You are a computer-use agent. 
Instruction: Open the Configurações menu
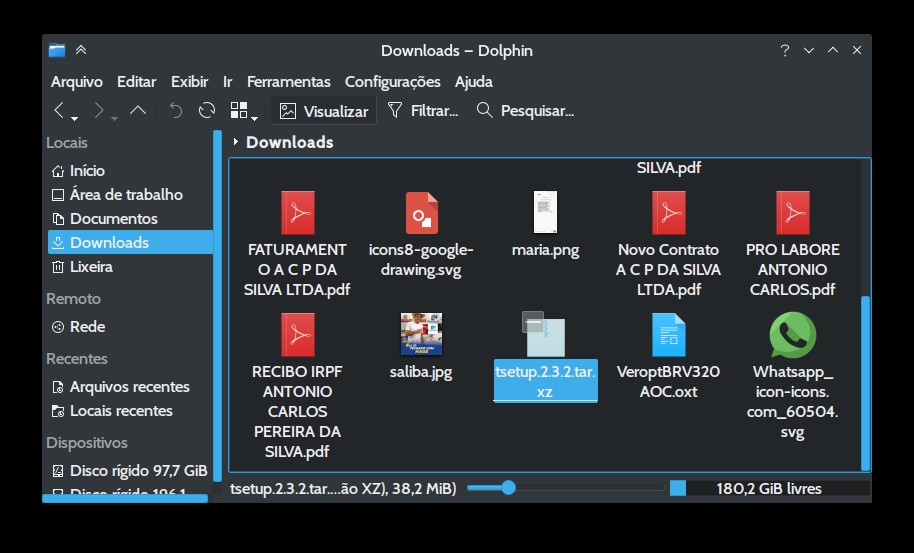tap(393, 82)
